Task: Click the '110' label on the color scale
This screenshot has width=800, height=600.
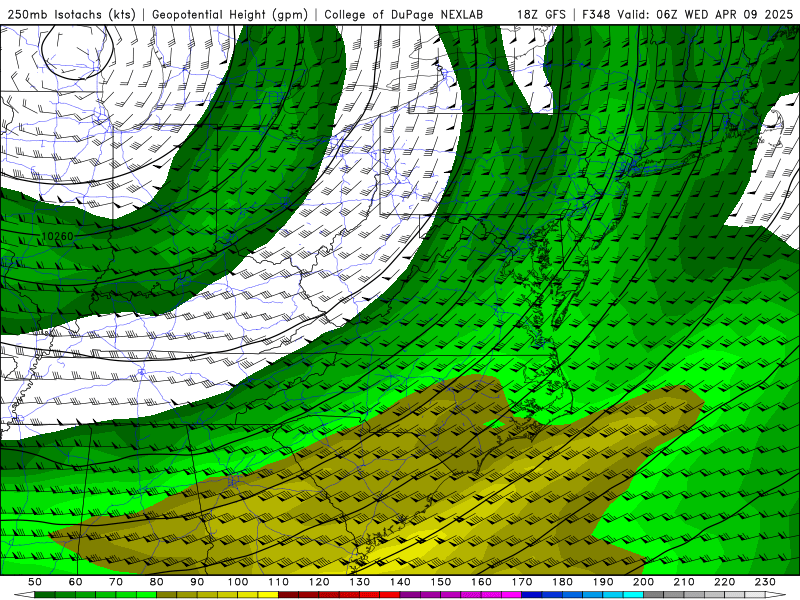Action: click(278, 582)
